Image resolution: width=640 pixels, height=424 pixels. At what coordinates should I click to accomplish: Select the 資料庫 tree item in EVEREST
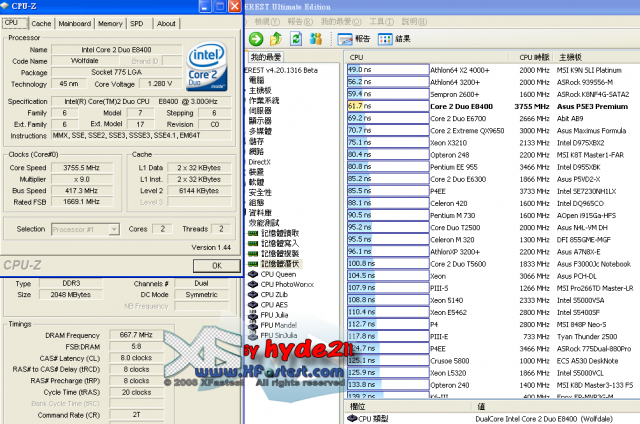pos(260,213)
